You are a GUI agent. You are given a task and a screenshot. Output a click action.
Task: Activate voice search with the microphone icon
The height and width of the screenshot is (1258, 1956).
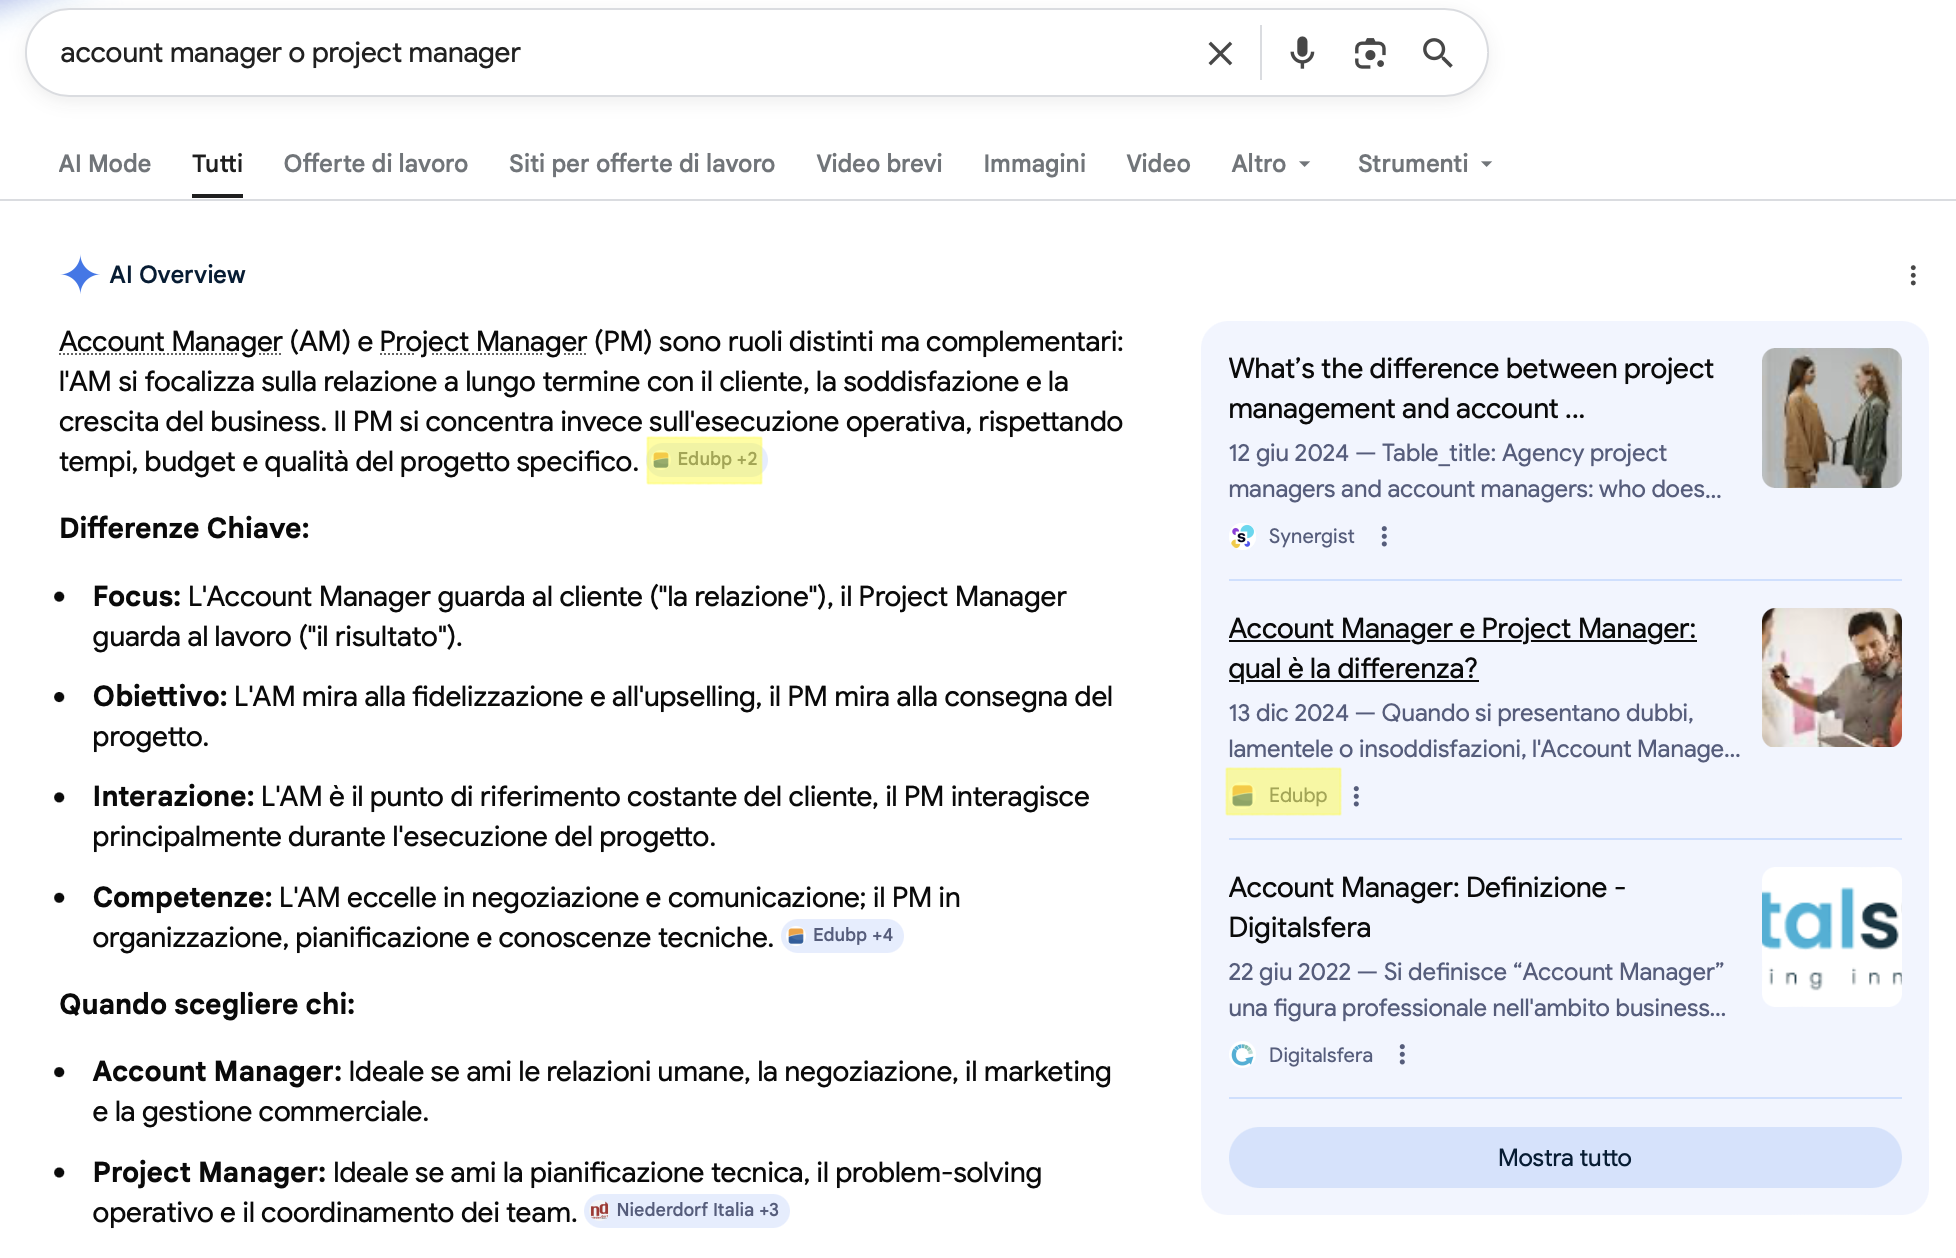point(1301,52)
